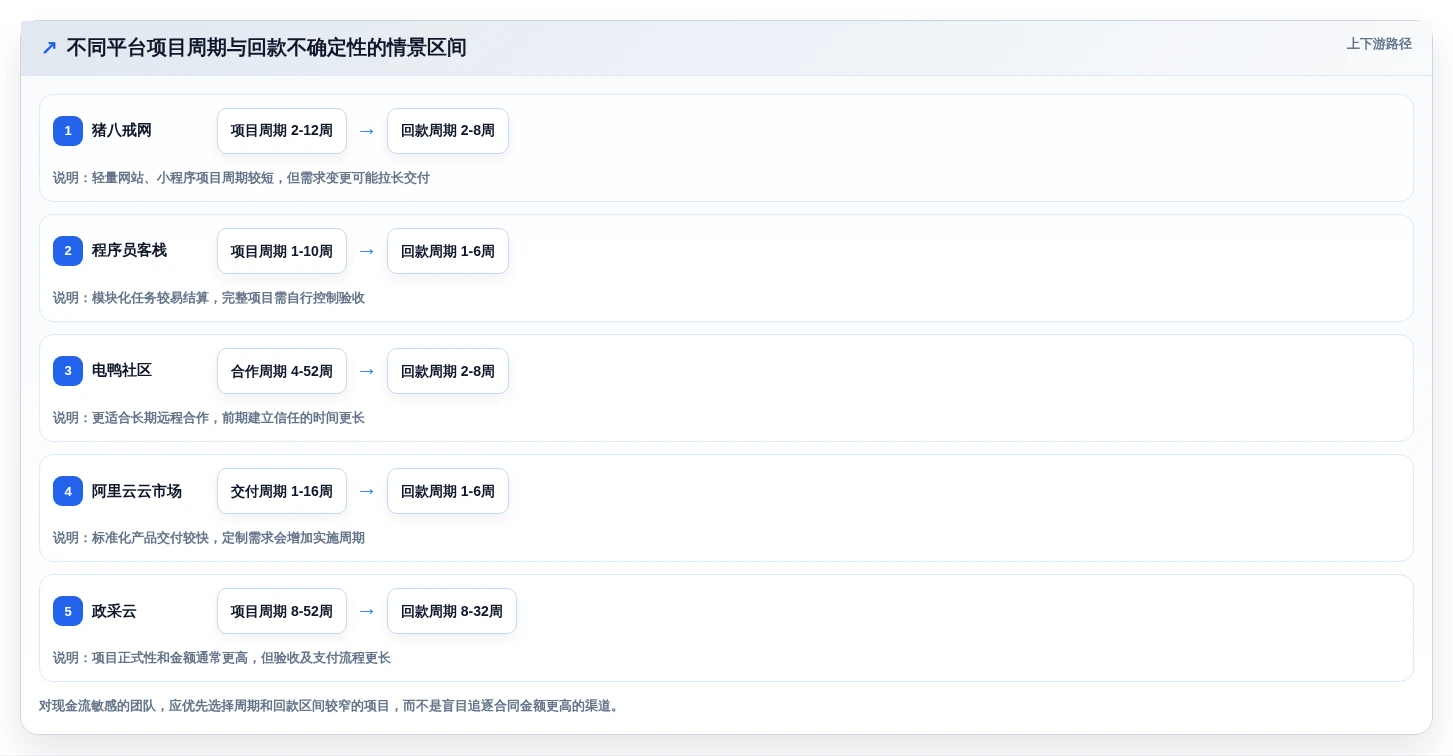Image resolution: width=1453 pixels, height=756 pixels.
Task: Click the 程序员客栈 platform name
Action: pyautogui.click(x=129, y=251)
